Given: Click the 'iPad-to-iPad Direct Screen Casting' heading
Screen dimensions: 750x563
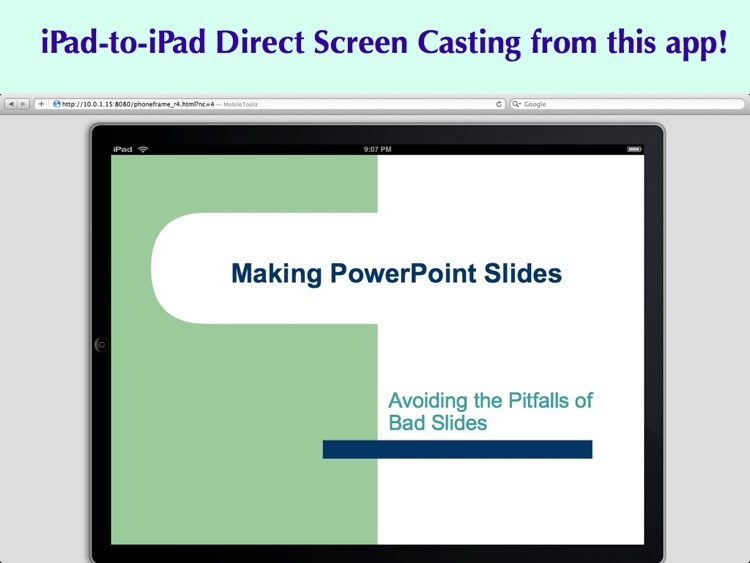Looking at the screenshot, I should click(384, 43).
